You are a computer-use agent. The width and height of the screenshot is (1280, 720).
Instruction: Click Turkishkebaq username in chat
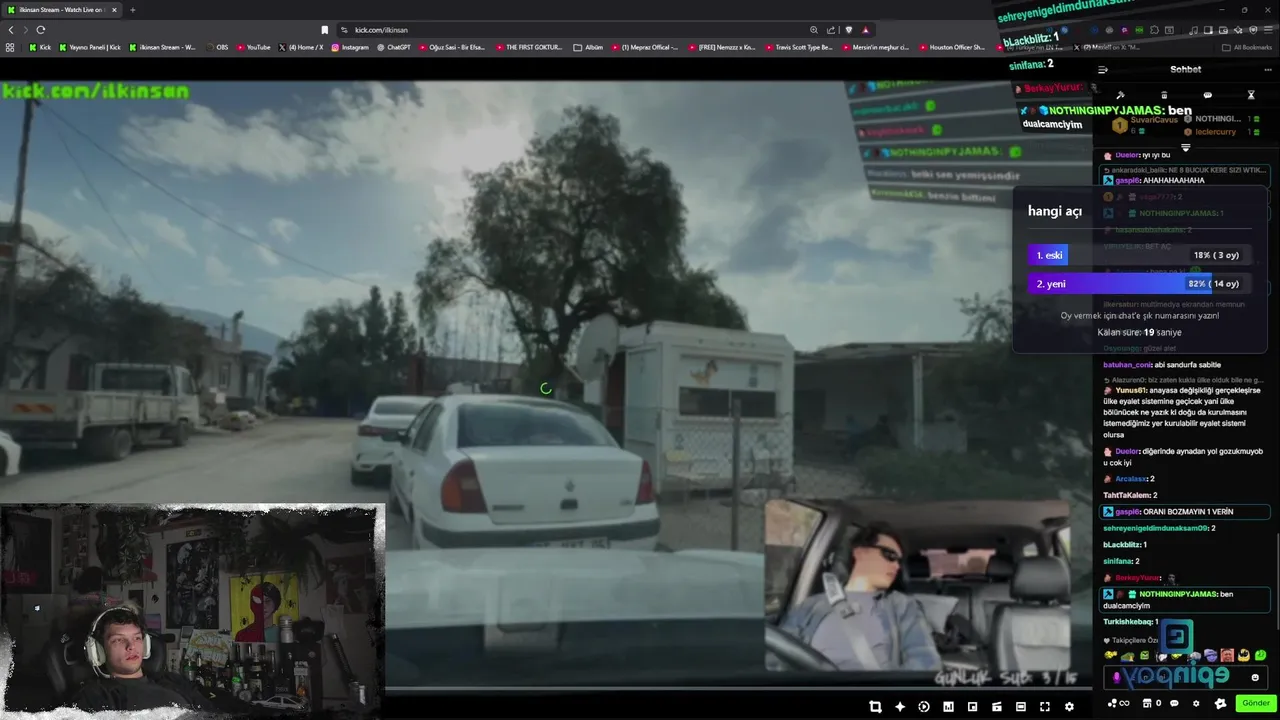(1128, 622)
